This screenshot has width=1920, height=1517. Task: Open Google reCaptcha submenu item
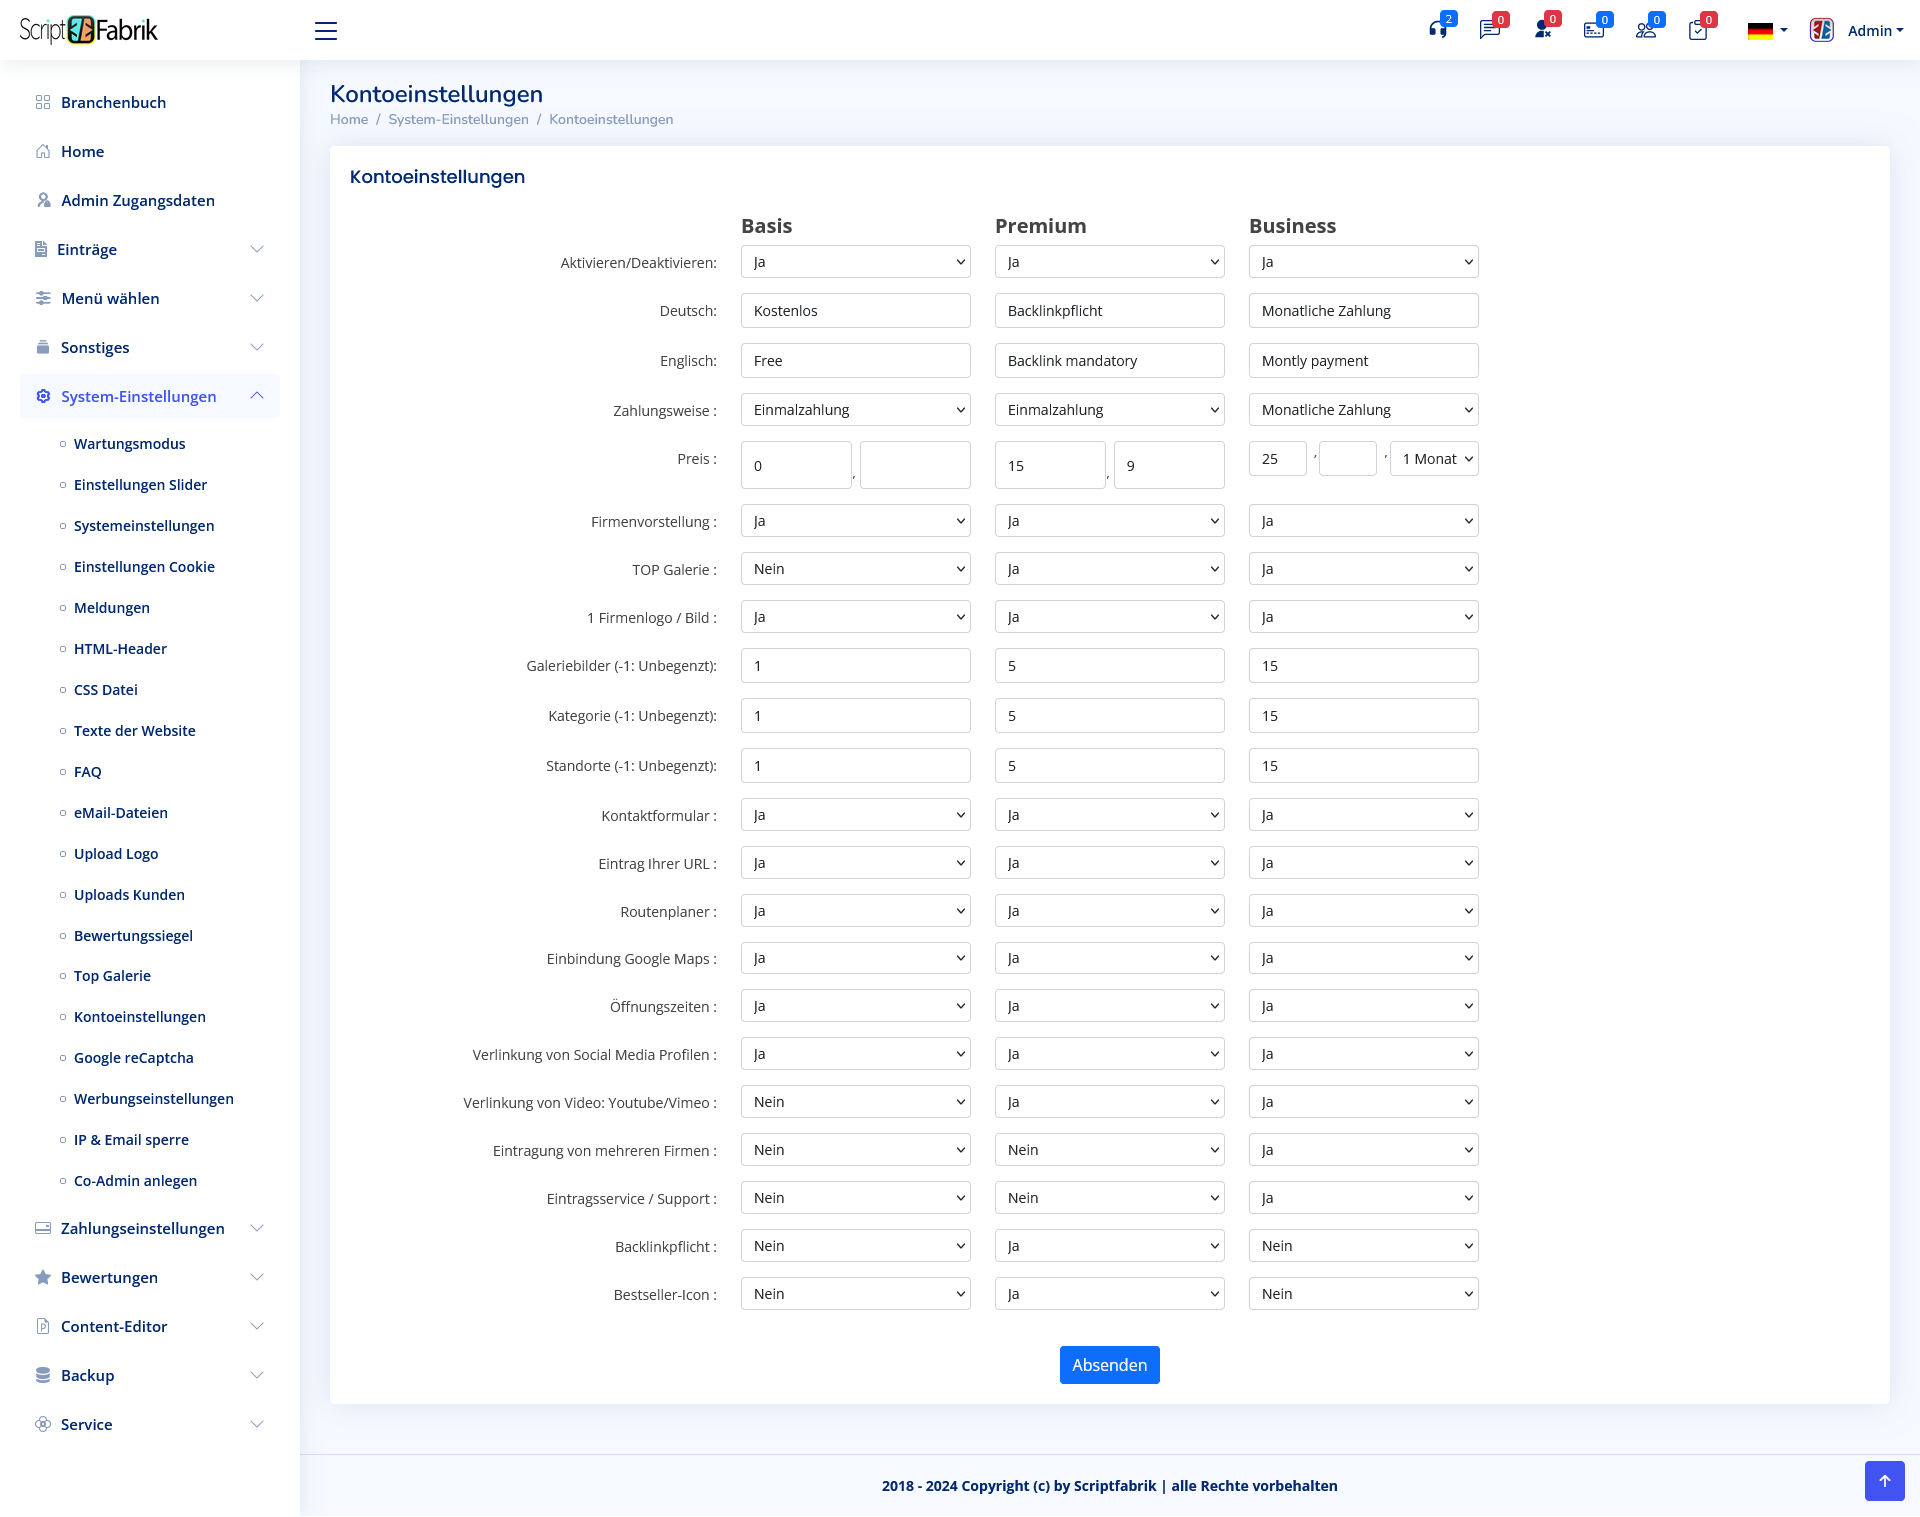[x=134, y=1058]
